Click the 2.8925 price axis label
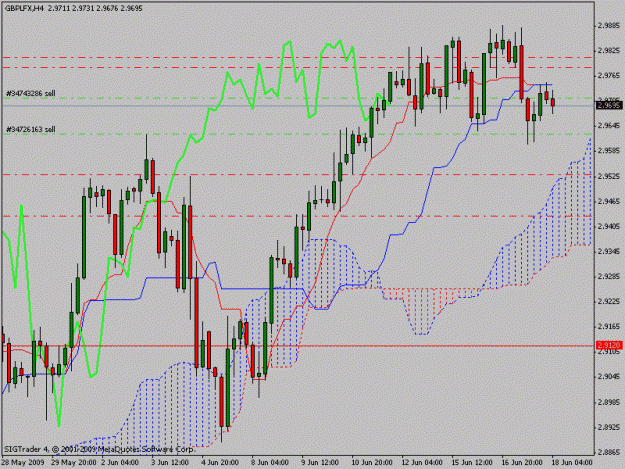This screenshot has width=625, height=469. (609, 427)
